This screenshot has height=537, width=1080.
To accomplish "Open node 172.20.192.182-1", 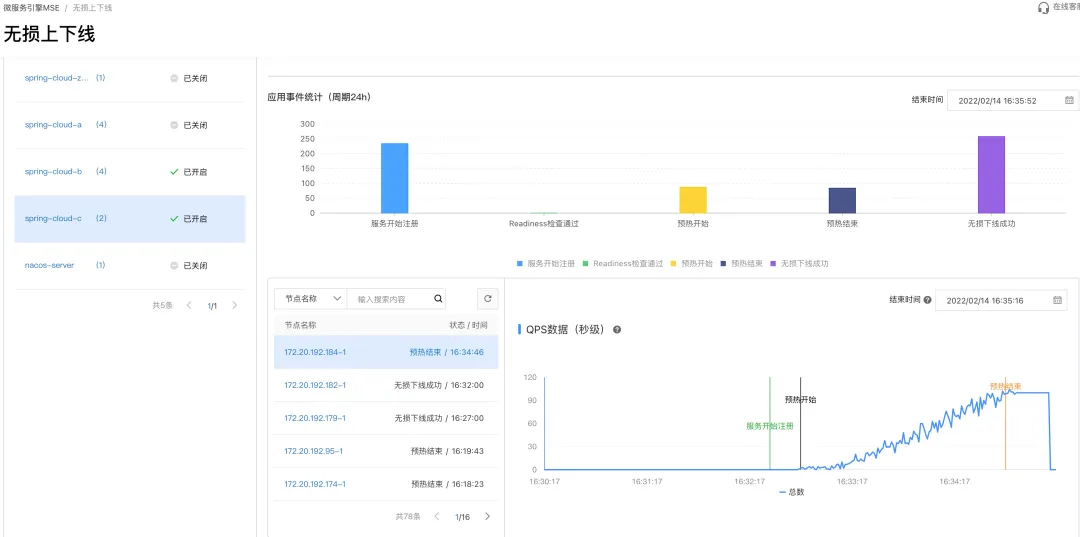I will coord(315,386).
